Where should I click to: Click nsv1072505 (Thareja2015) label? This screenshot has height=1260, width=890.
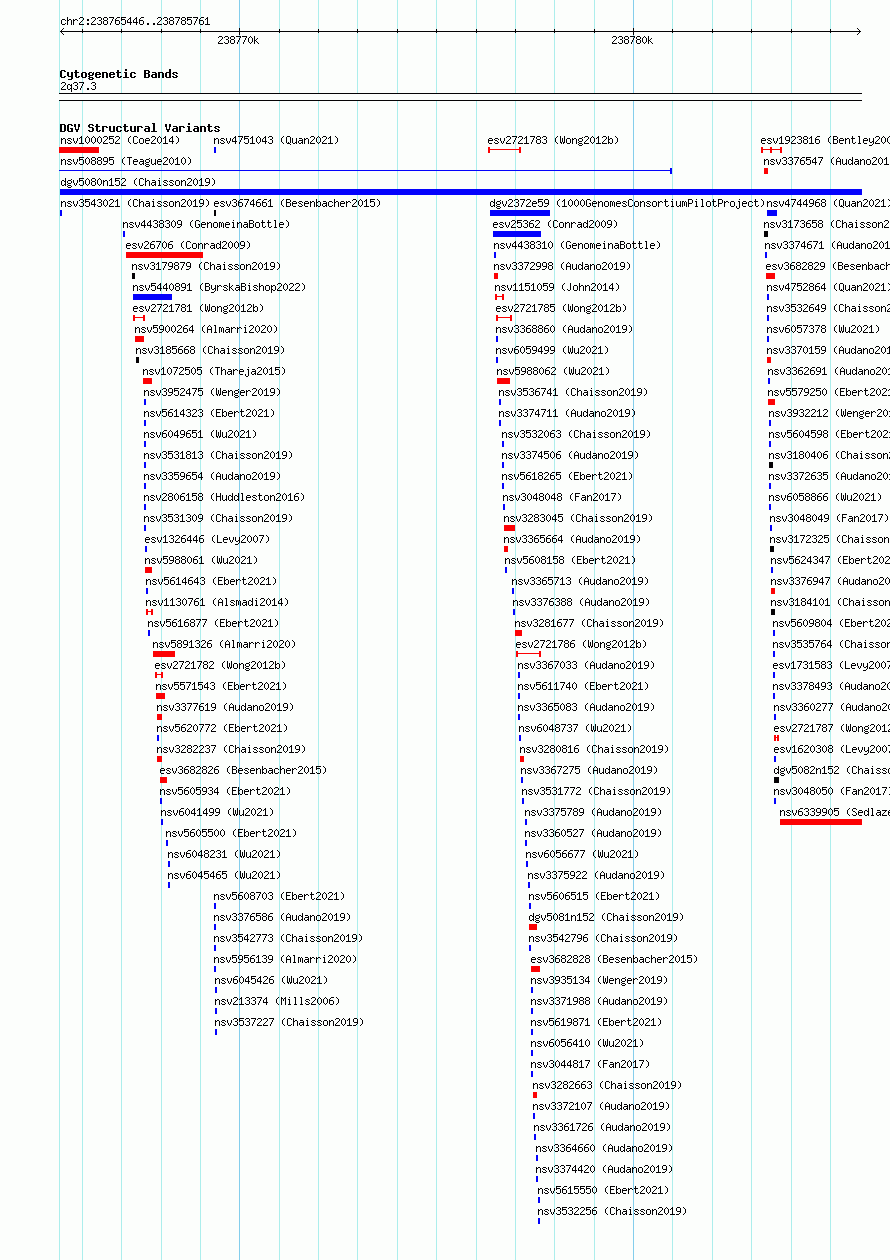215,372
